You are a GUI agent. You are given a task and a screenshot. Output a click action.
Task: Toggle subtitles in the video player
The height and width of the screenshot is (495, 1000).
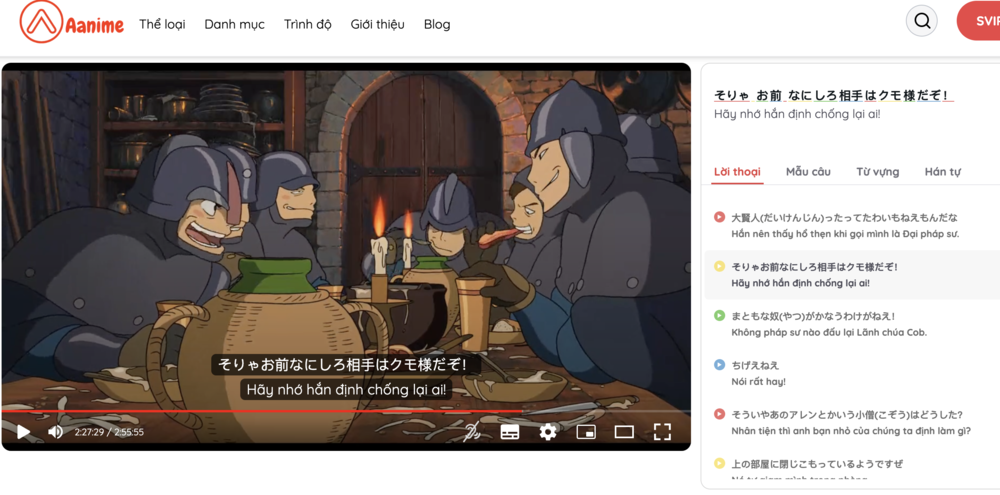(510, 432)
